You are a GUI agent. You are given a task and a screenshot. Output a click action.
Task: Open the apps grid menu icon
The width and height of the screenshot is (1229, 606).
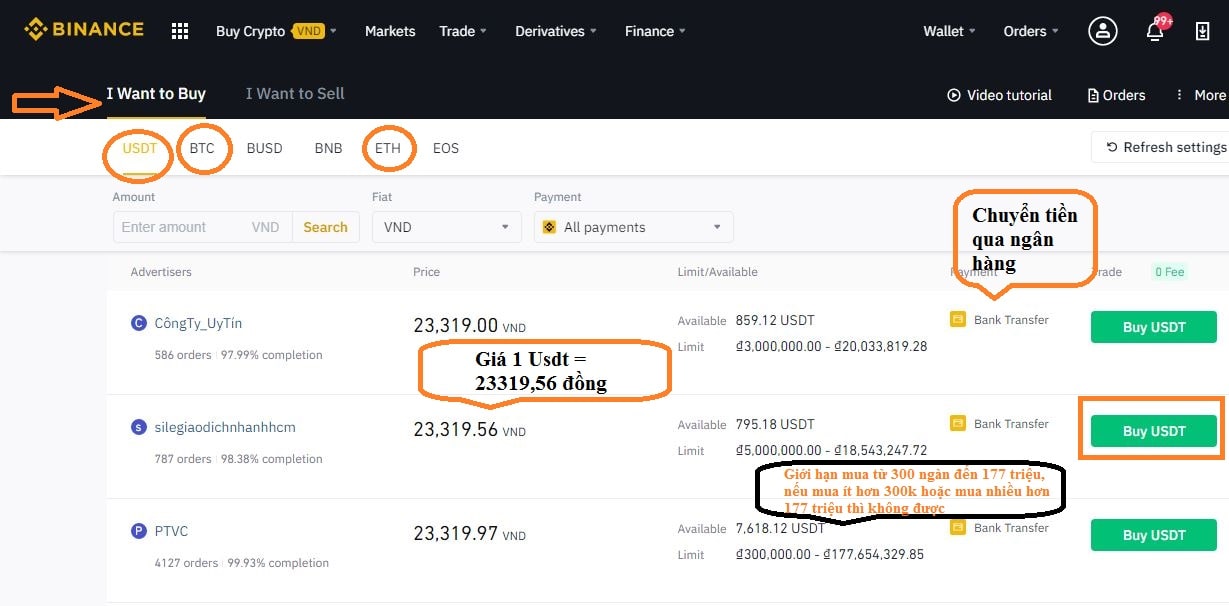180,31
